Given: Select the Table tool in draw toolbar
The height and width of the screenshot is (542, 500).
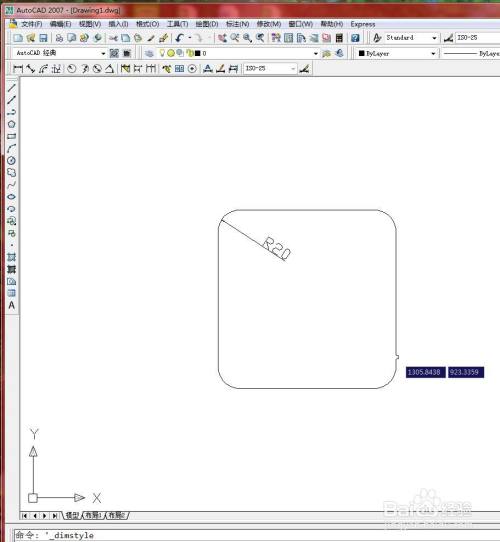Looking at the screenshot, I should point(11,293).
